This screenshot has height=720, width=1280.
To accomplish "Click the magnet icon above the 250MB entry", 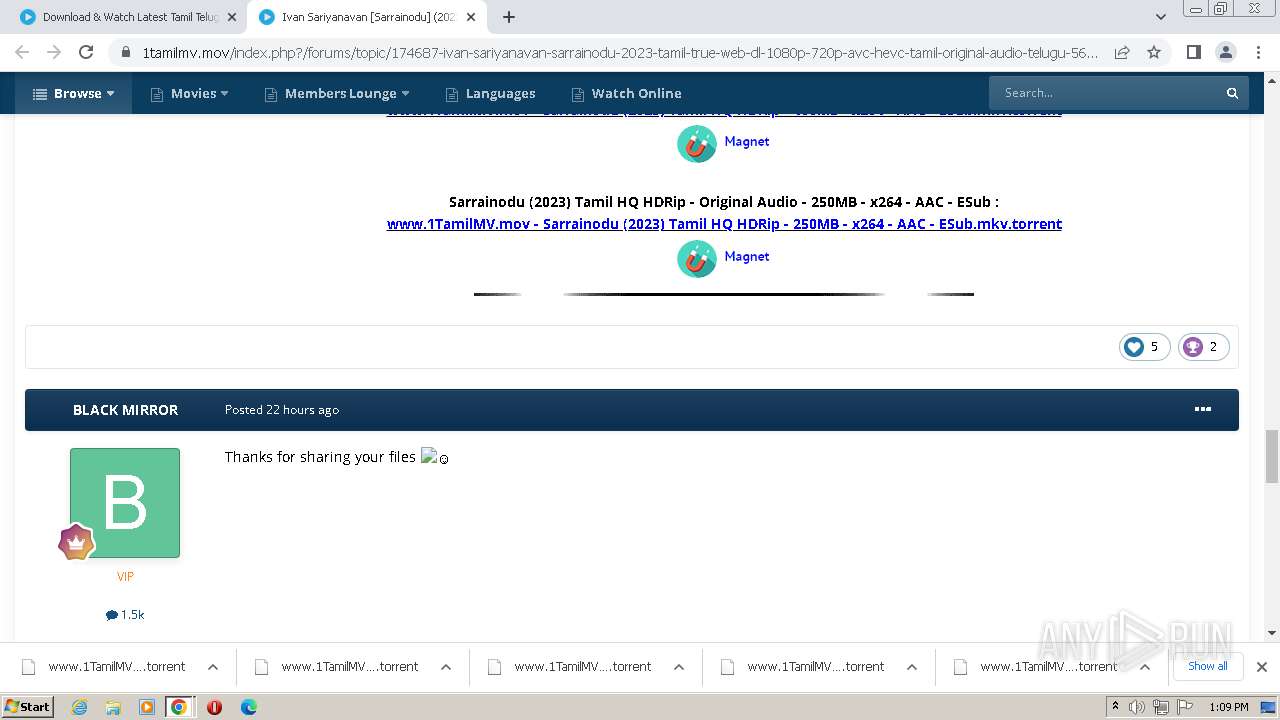I will (x=697, y=144).
